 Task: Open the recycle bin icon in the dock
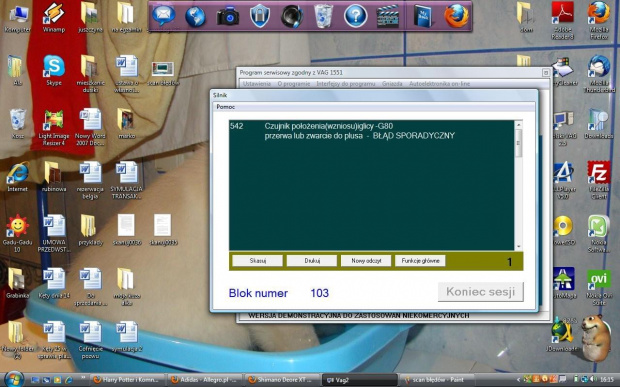[x=323, y=16]
